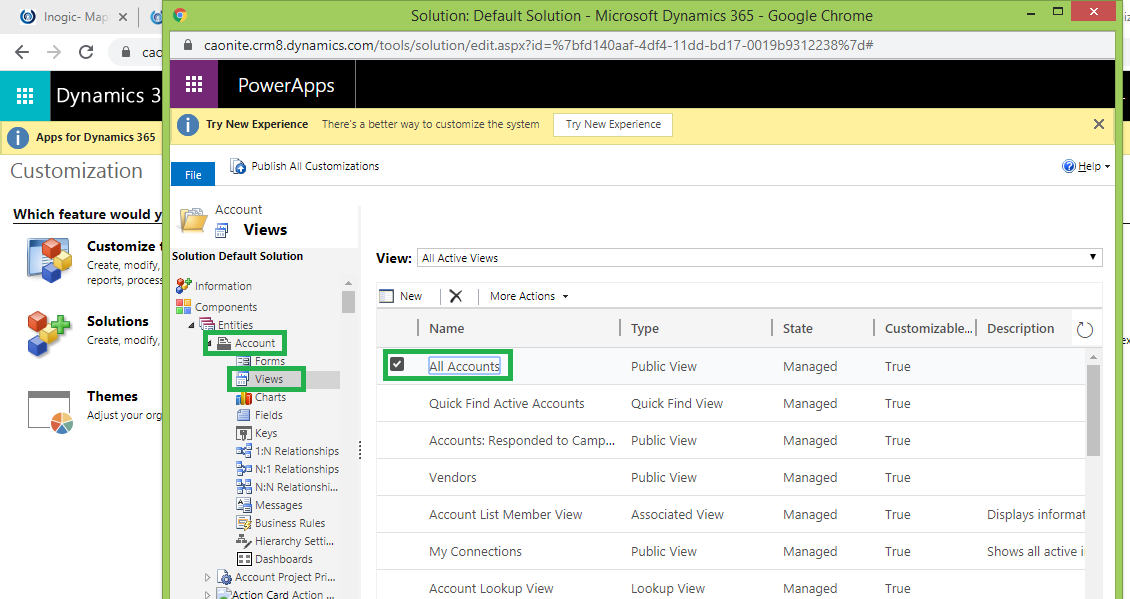Click the Business Rules tree icon
The height and width of the screenshot is (599, 1130).
(244, 523)
